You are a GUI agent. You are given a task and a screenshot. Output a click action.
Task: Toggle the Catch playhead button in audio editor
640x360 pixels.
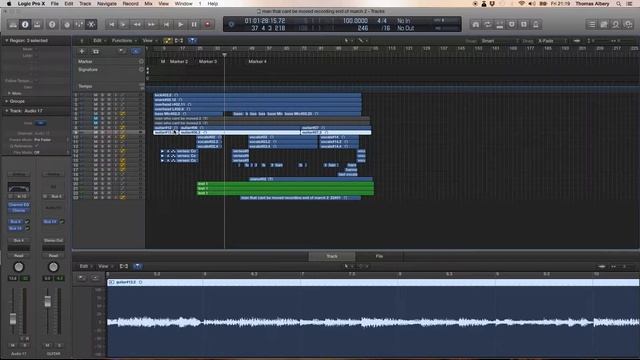138,266
